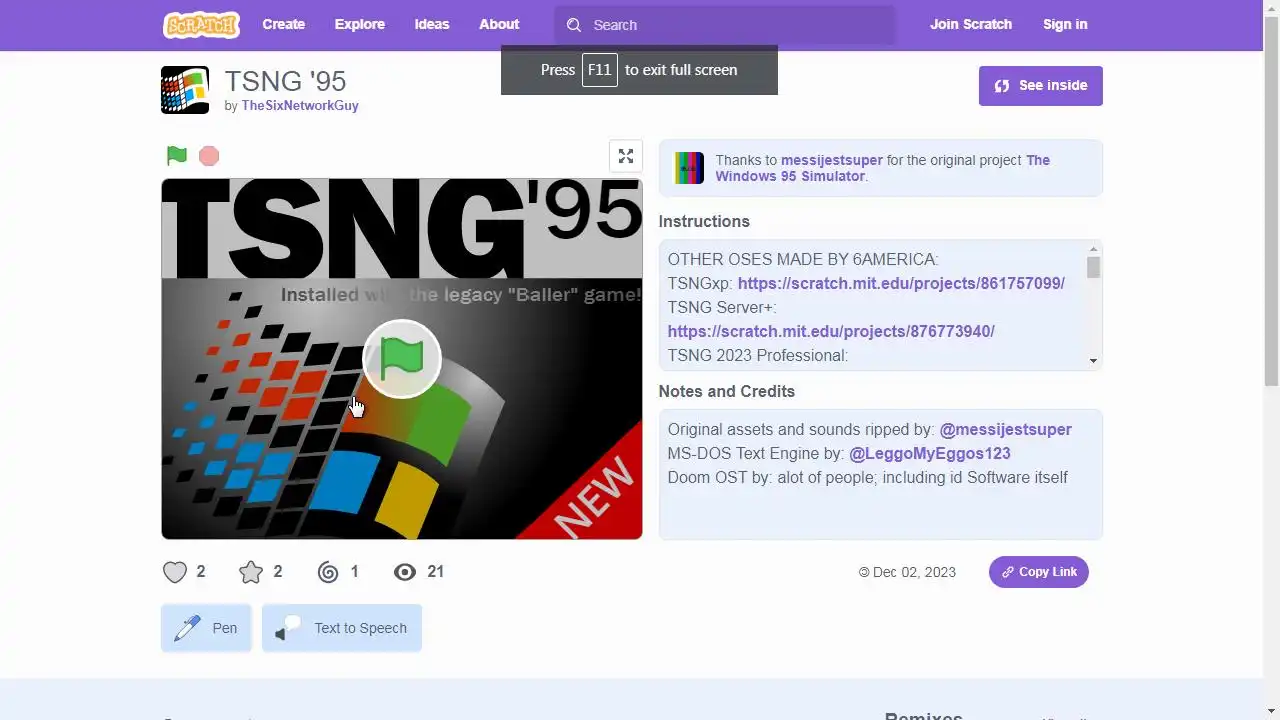Open the About page

point(499,24)
